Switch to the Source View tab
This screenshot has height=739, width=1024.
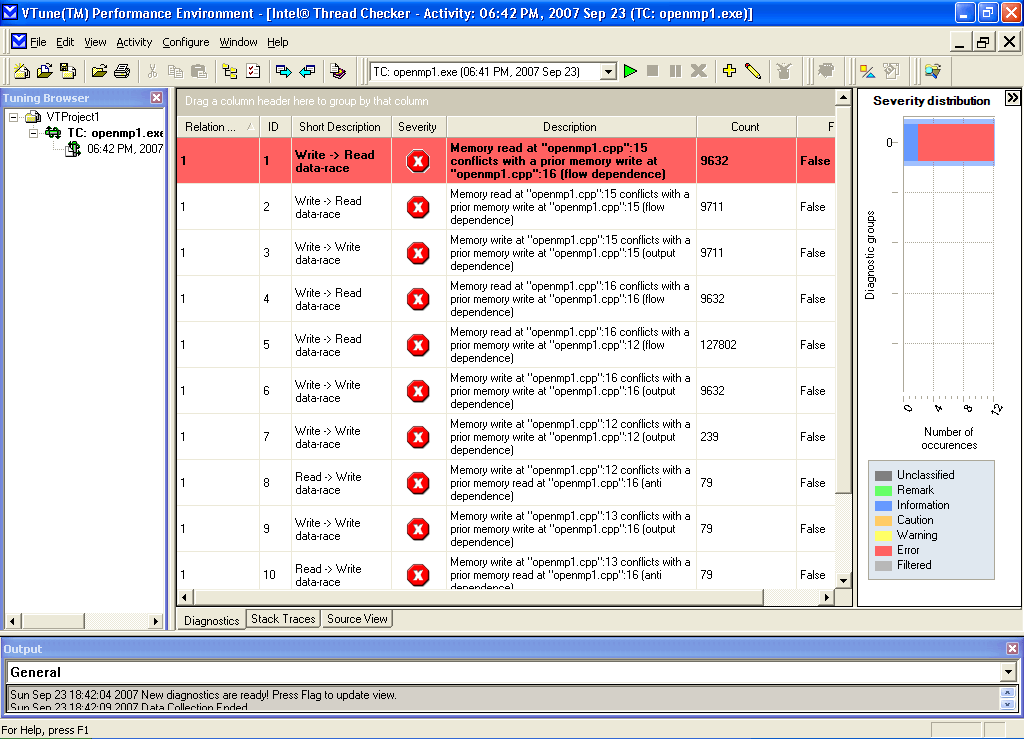coord(357,619)
